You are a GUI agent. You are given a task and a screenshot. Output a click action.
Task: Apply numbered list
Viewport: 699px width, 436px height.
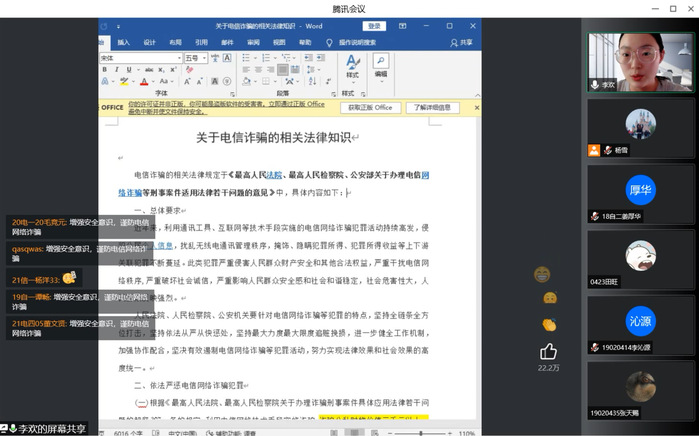[x=266, y=58]
